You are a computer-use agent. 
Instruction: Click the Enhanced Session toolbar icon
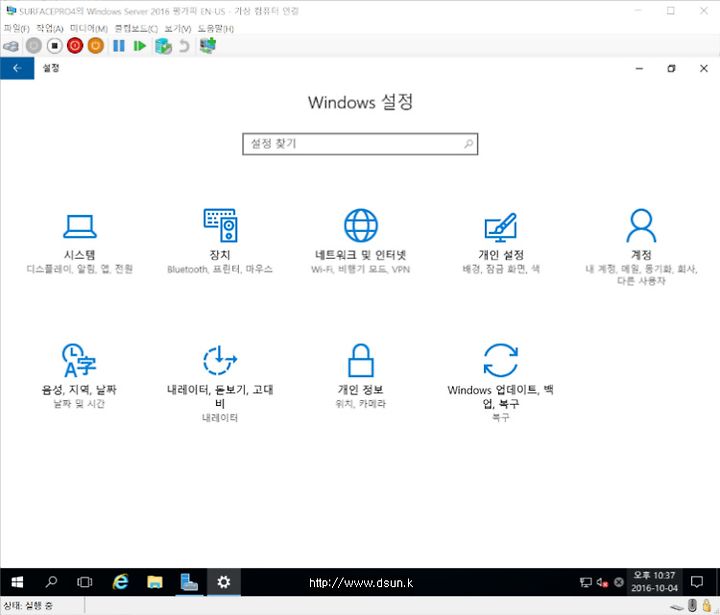[208, 45]
